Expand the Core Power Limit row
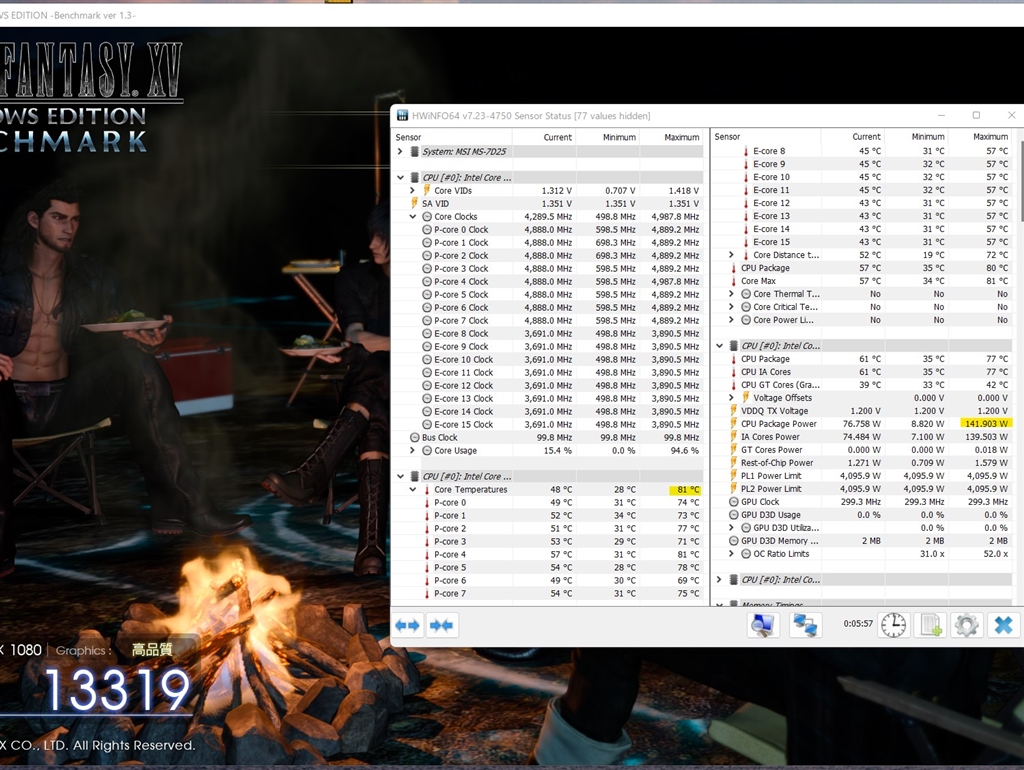Screen dimensions: 1024x770 click(731, 320)
